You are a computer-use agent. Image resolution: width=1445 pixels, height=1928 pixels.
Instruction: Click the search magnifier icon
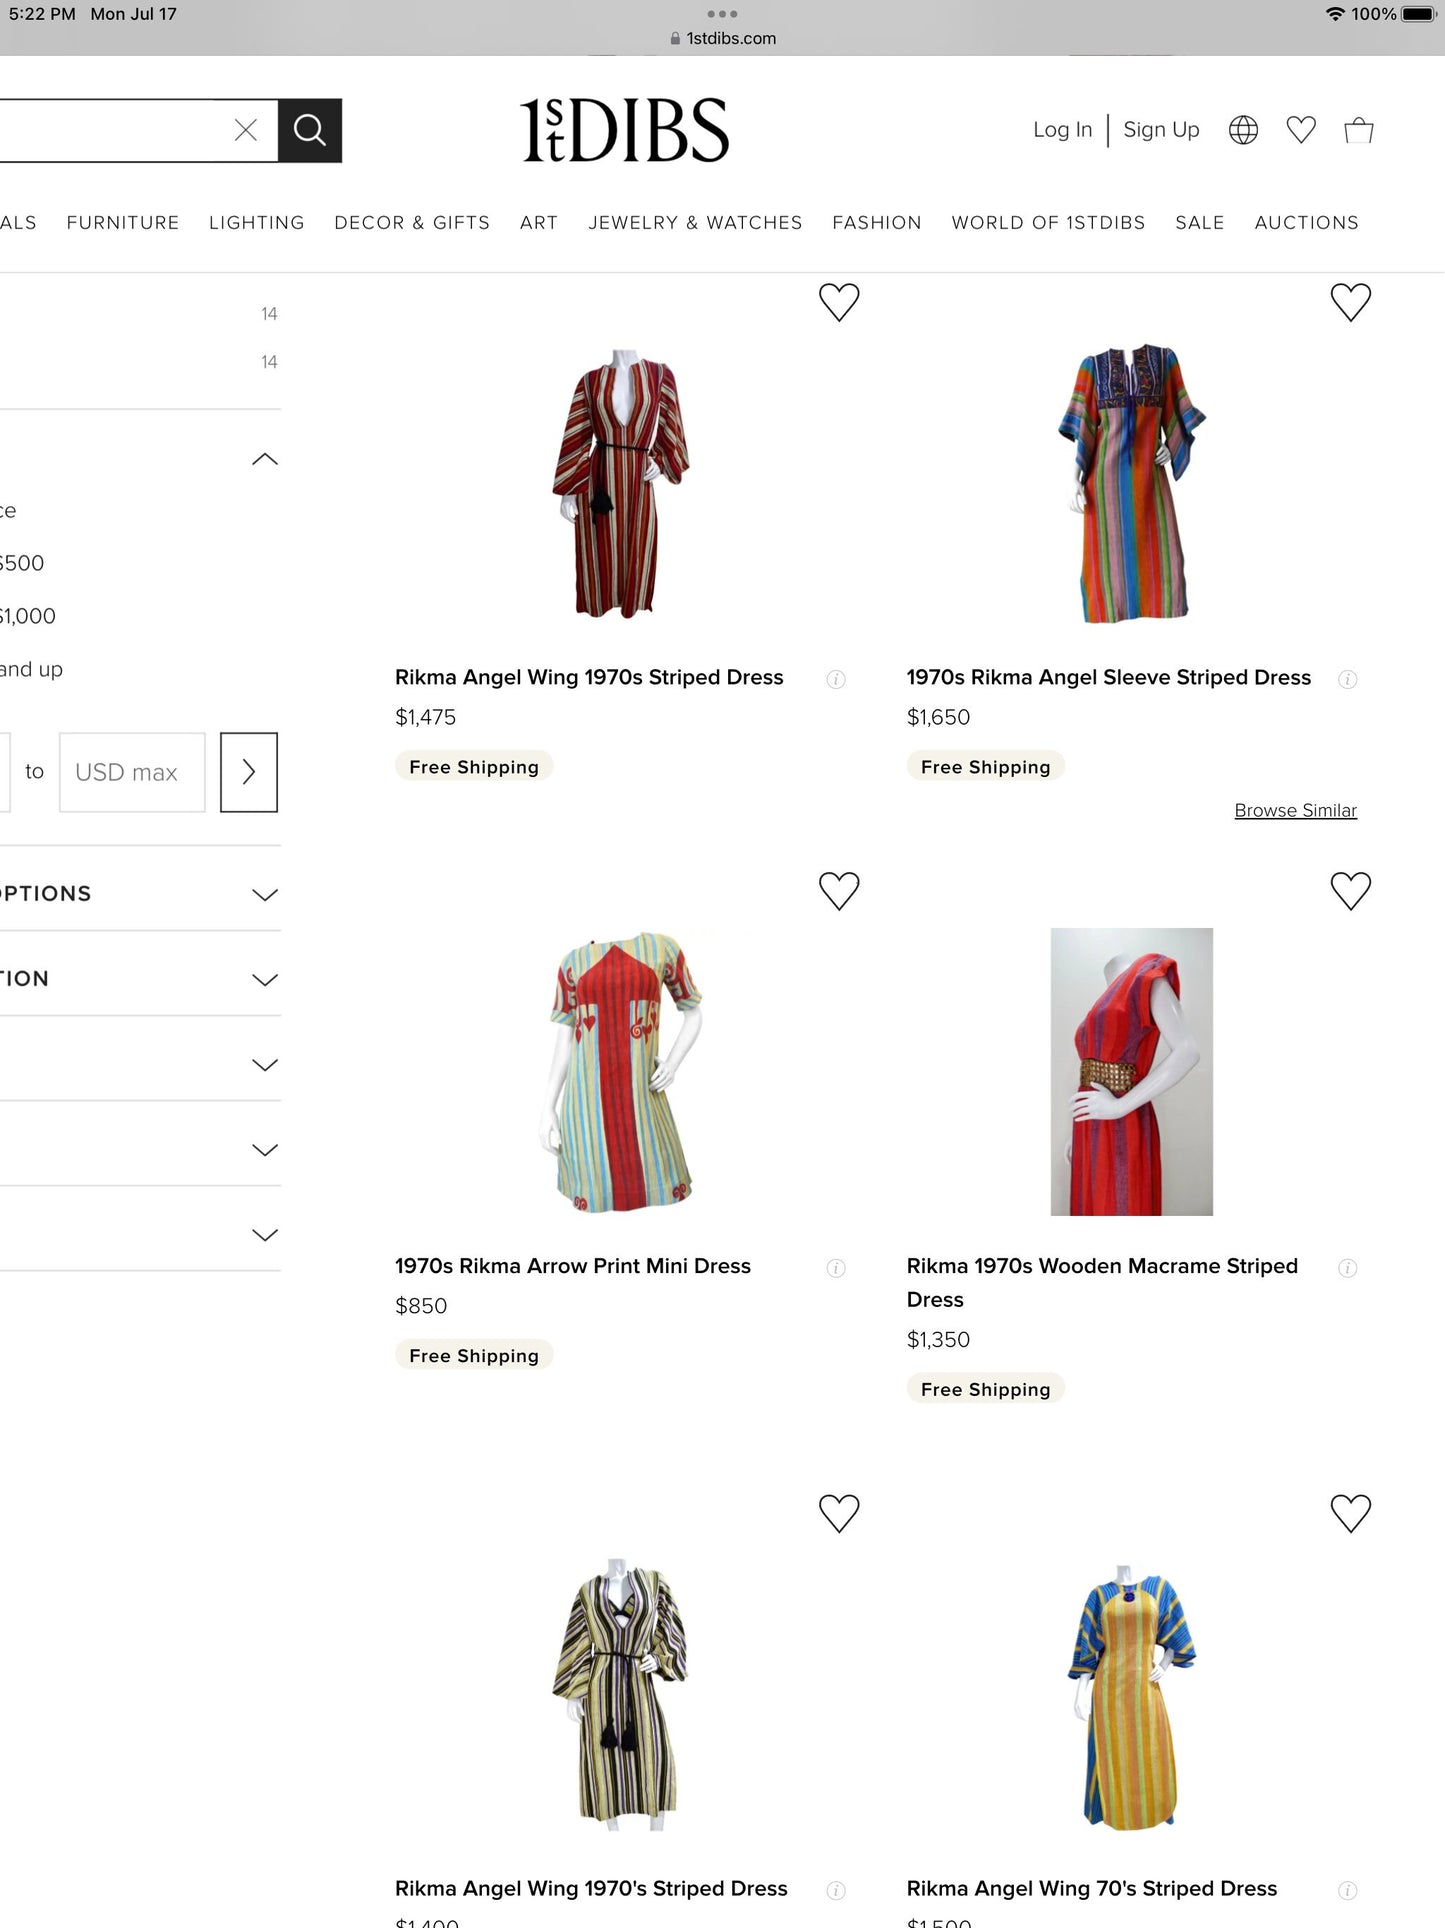[x=309, y=130]
